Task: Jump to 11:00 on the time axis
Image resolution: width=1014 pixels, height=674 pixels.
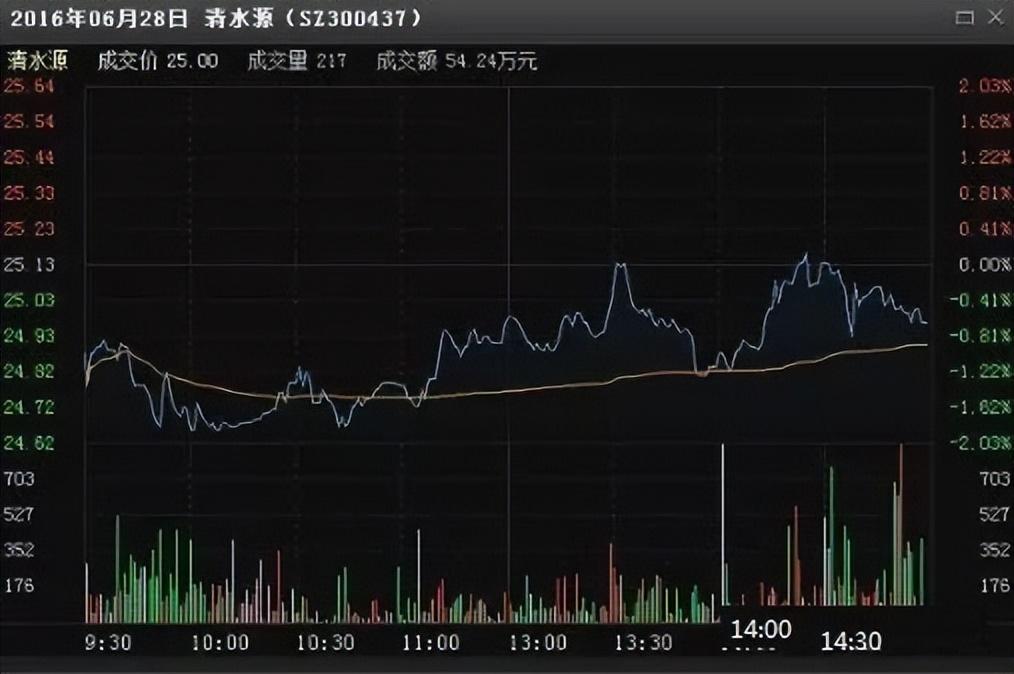Action: tap(431, 642)
